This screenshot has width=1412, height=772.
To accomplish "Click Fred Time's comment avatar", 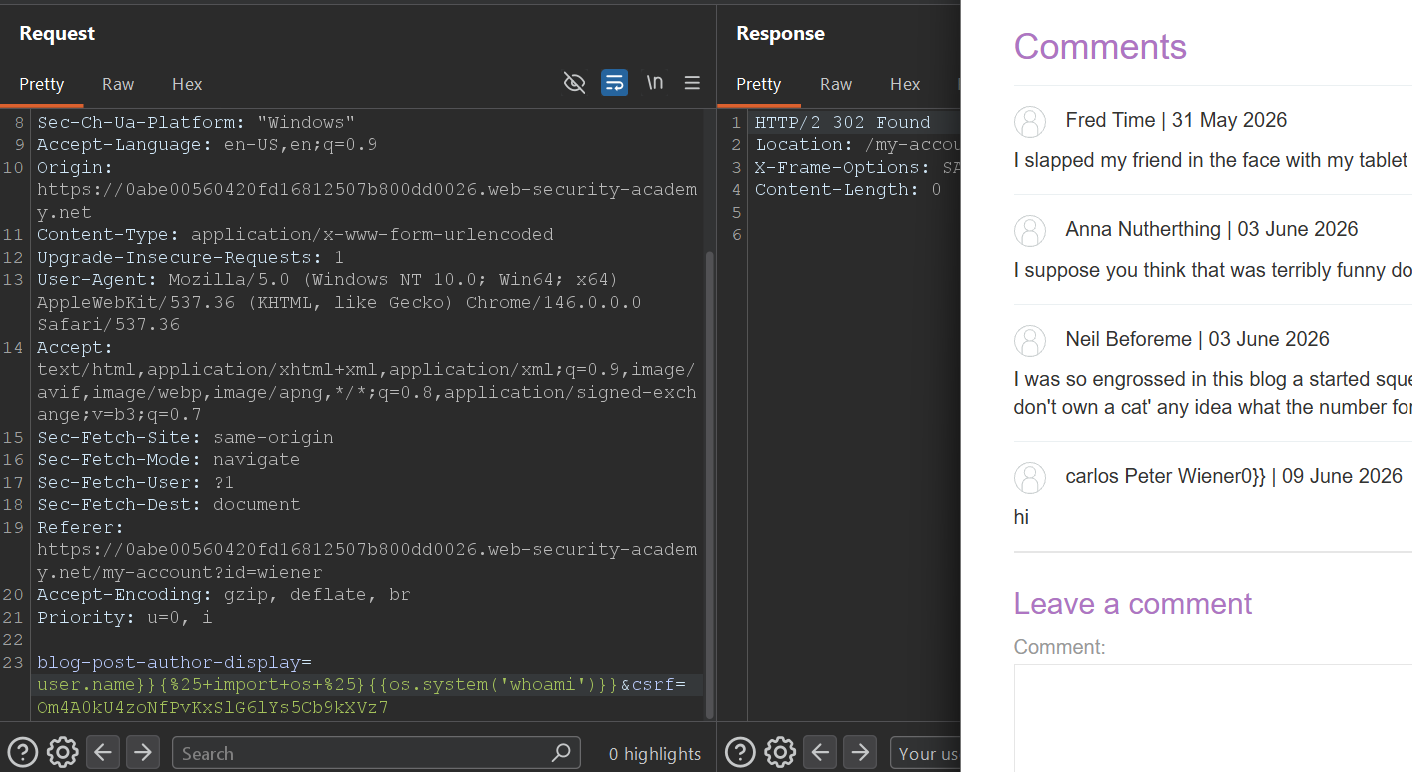I will tap(1030, 121).
